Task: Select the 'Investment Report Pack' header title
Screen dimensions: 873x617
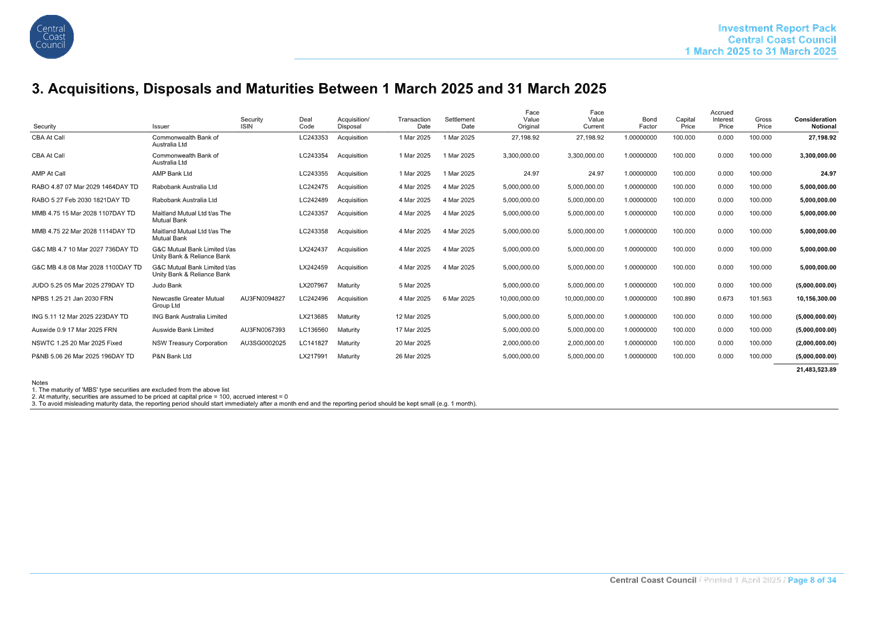Action: pyautogui.click(x=777, y=28)
